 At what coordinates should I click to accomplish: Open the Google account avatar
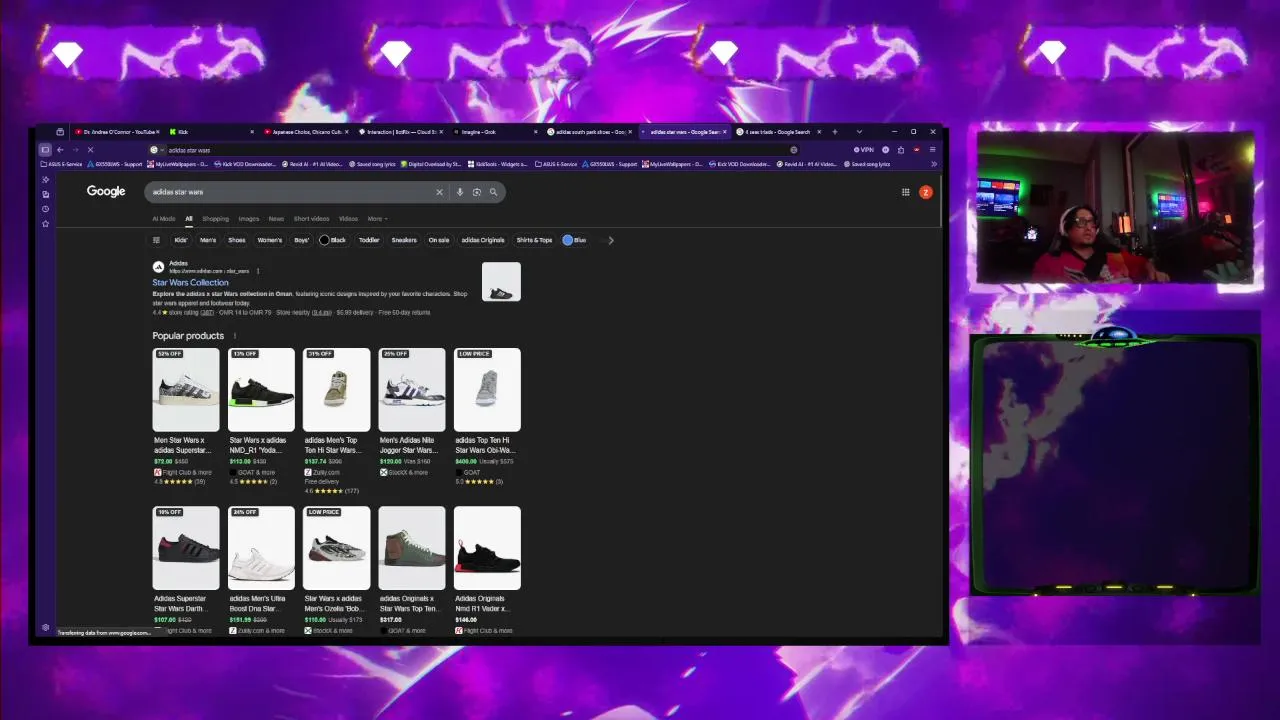coord(926,192)
